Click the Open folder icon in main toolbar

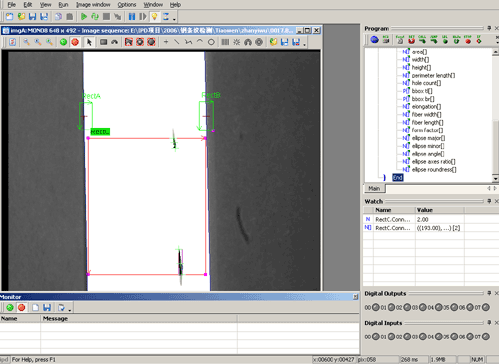click(21, 16)
